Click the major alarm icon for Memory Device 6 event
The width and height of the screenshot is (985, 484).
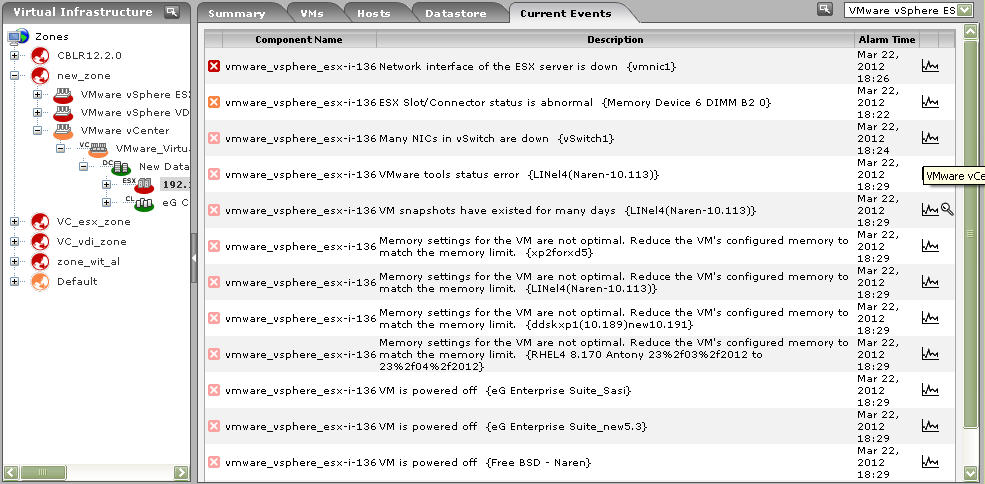pyautogui.click(x=214, y=102)
